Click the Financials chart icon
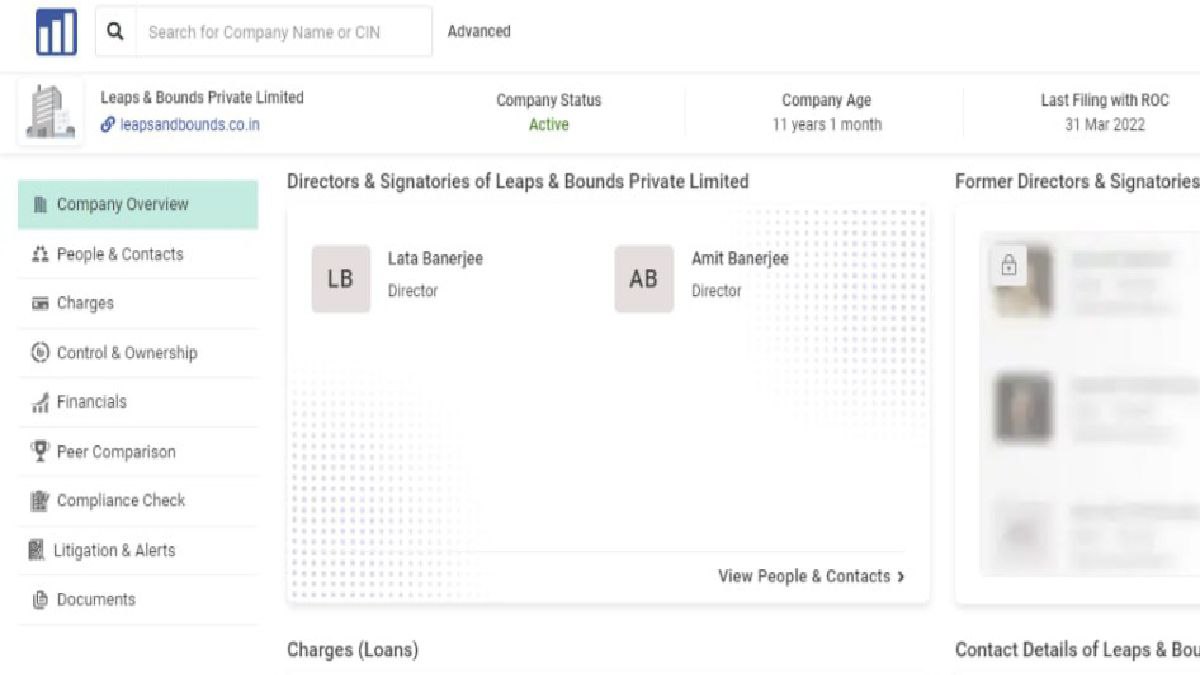1200x675 pixels. click(40, 403)
